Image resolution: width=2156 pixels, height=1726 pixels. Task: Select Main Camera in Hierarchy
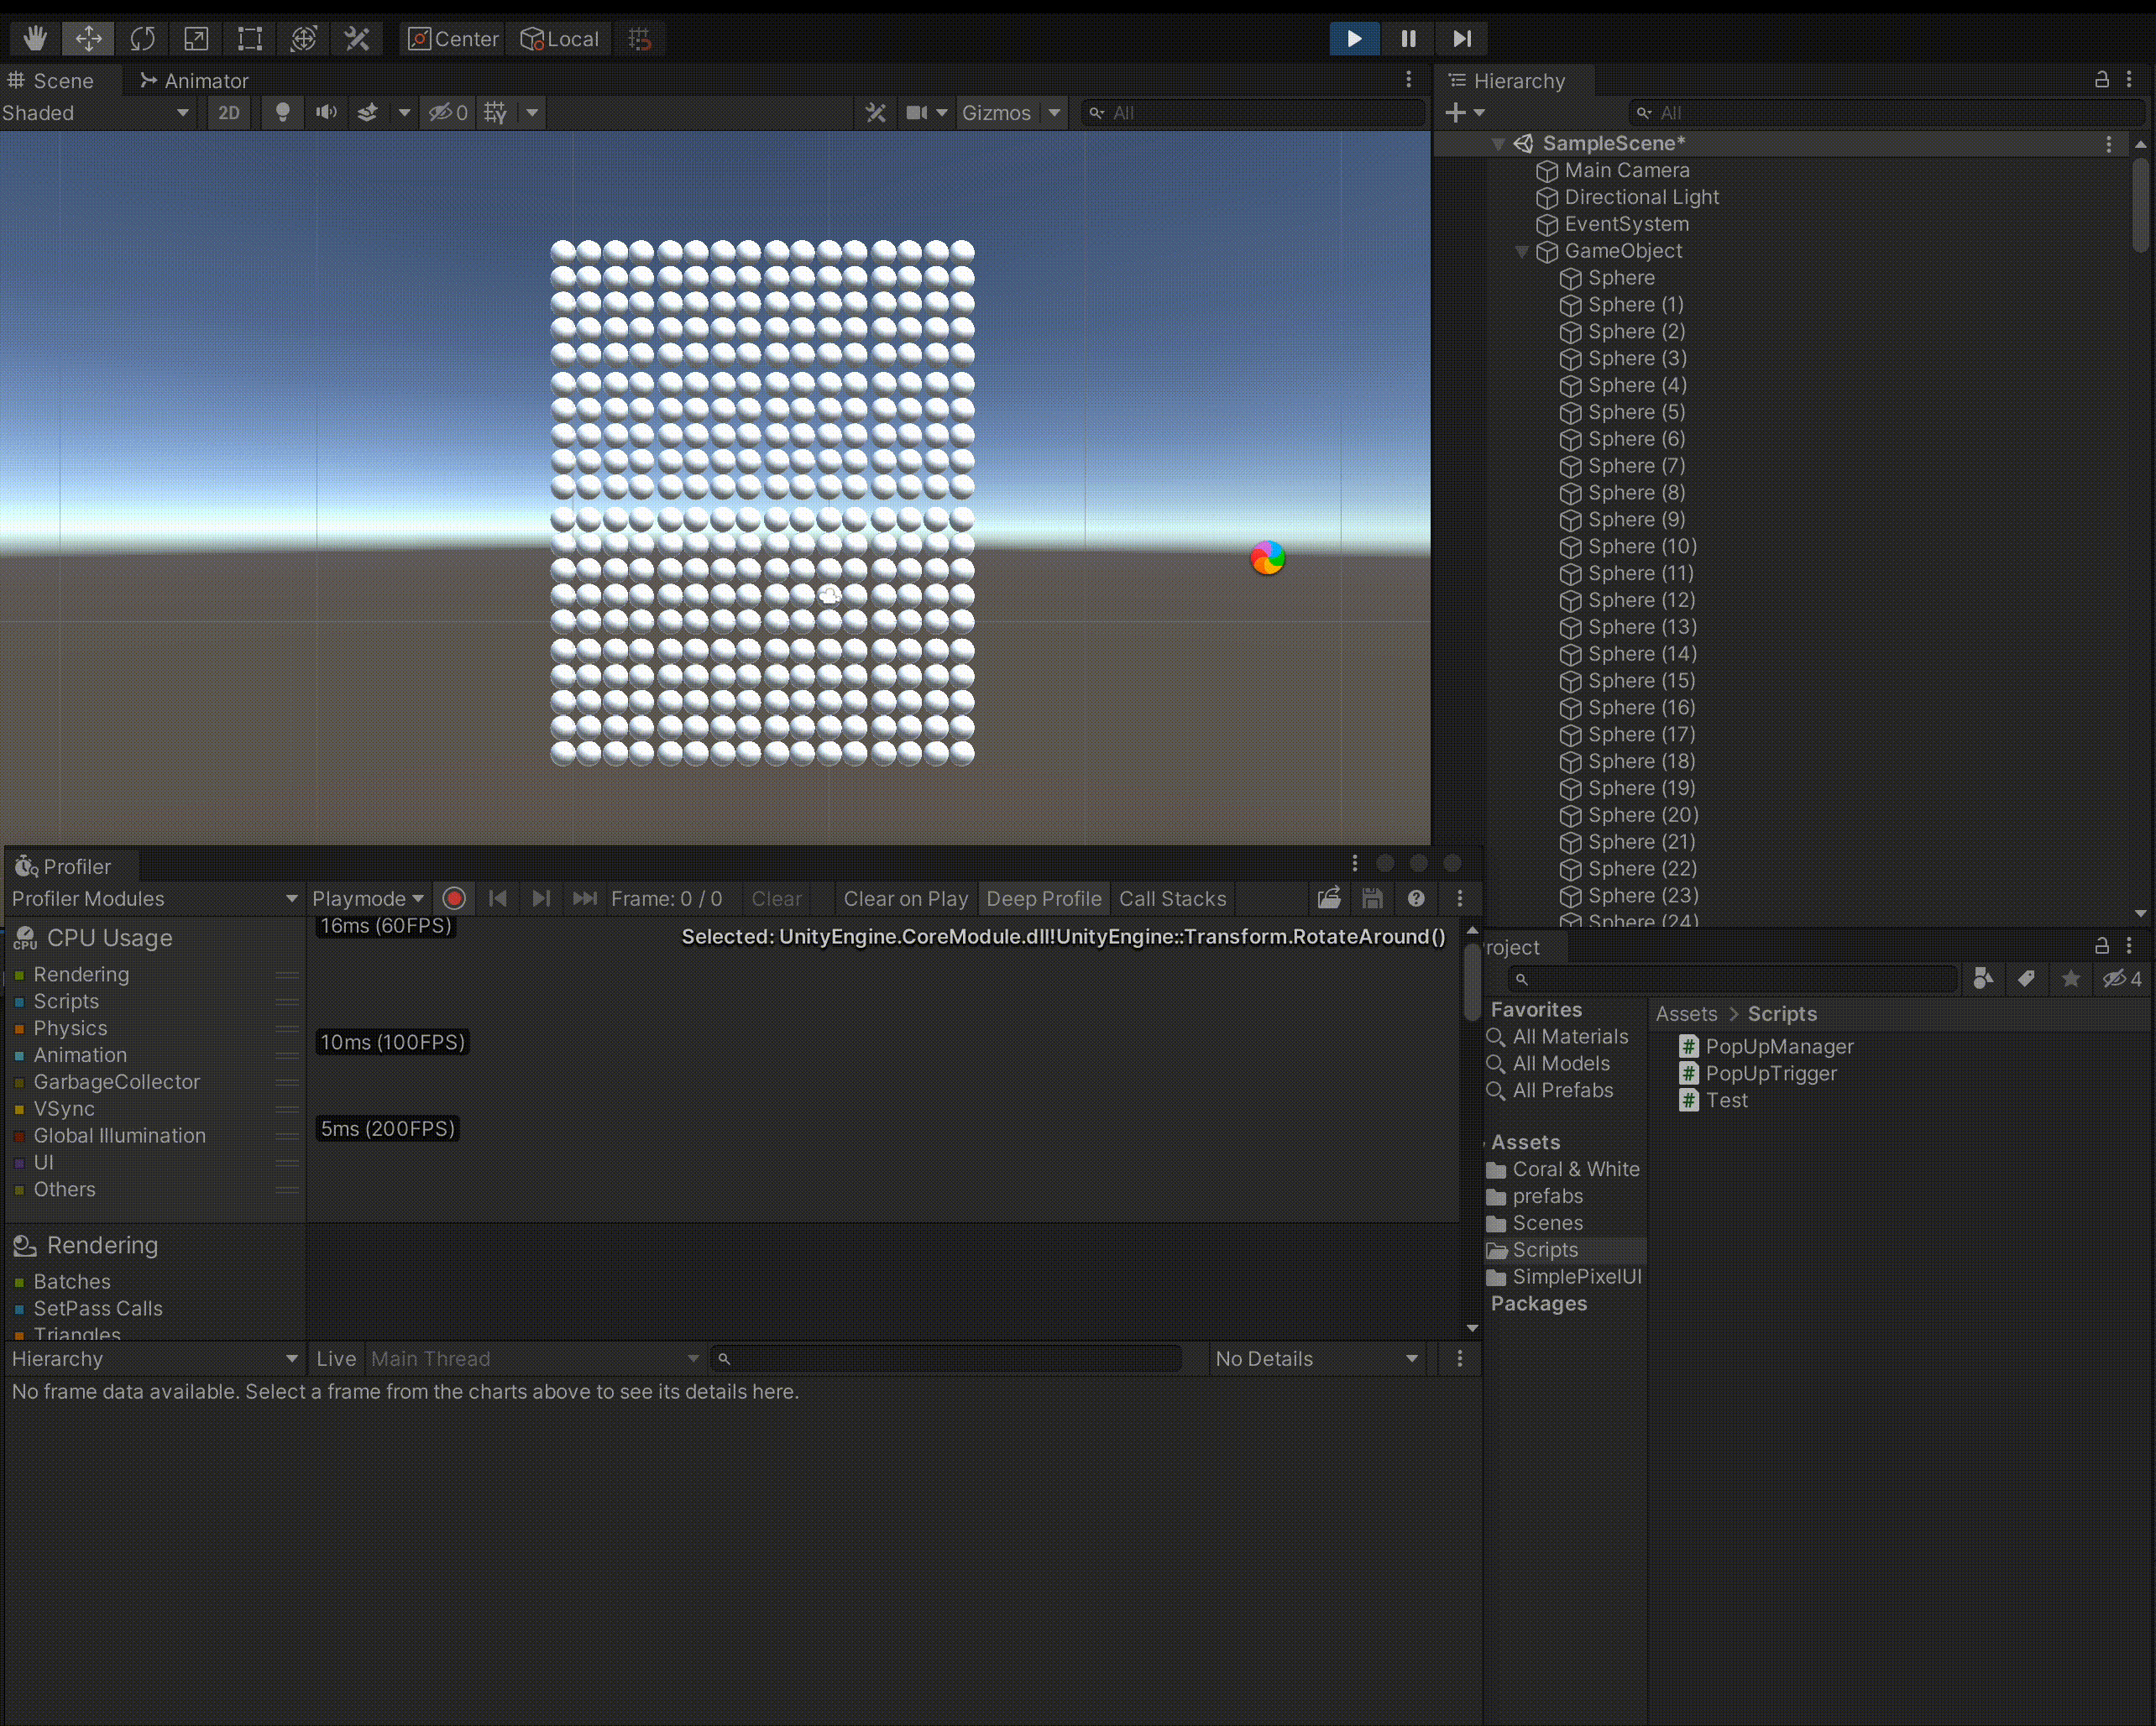pyautogui.click(x=1627, y=171)
